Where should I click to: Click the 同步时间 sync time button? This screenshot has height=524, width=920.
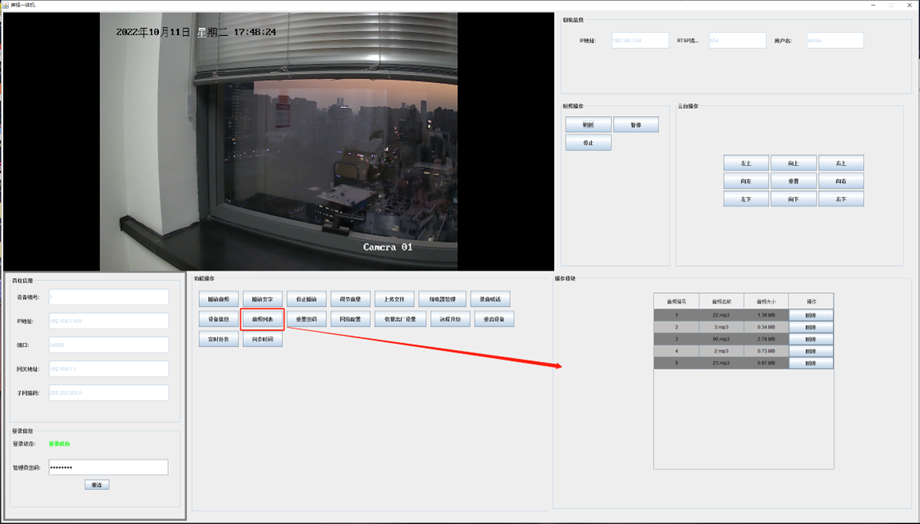(263, 339)
